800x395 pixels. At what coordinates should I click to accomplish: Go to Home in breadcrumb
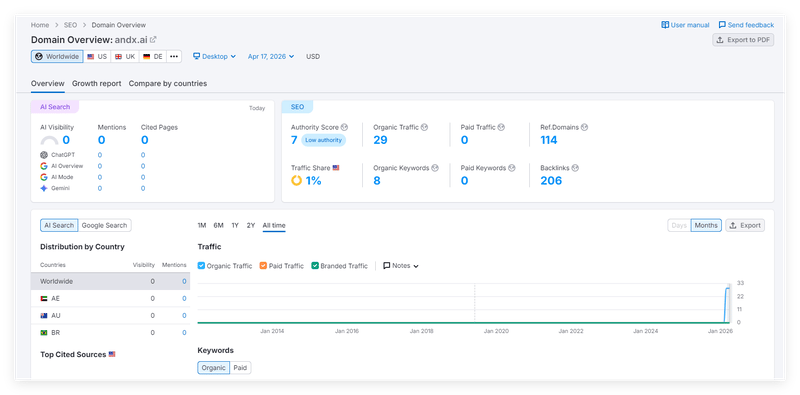40,25
